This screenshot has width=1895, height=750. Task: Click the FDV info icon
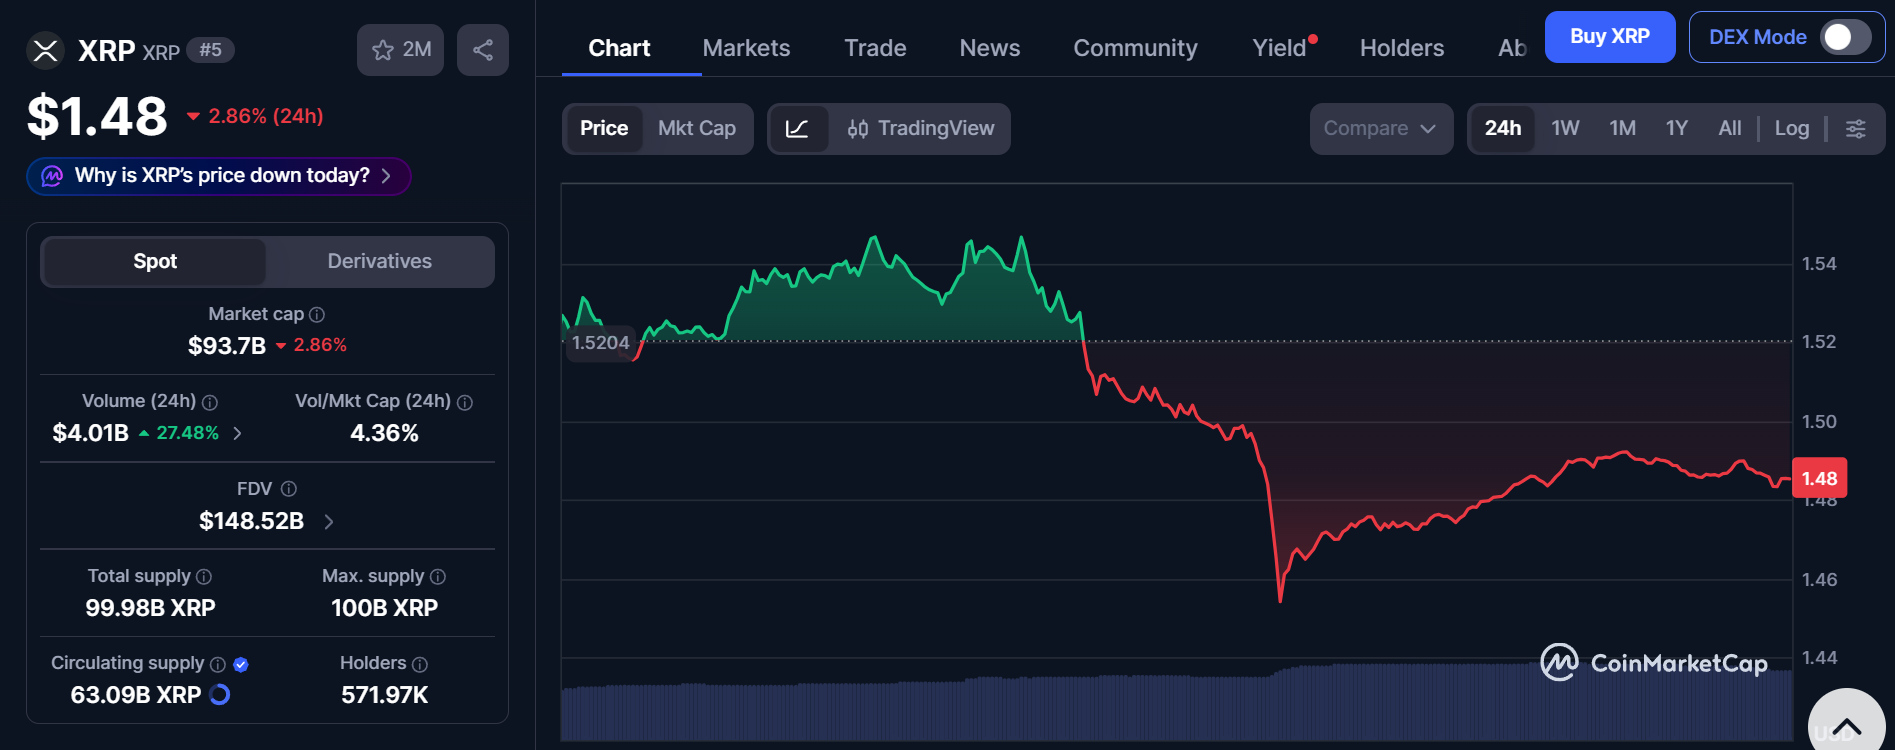[289, 489]
